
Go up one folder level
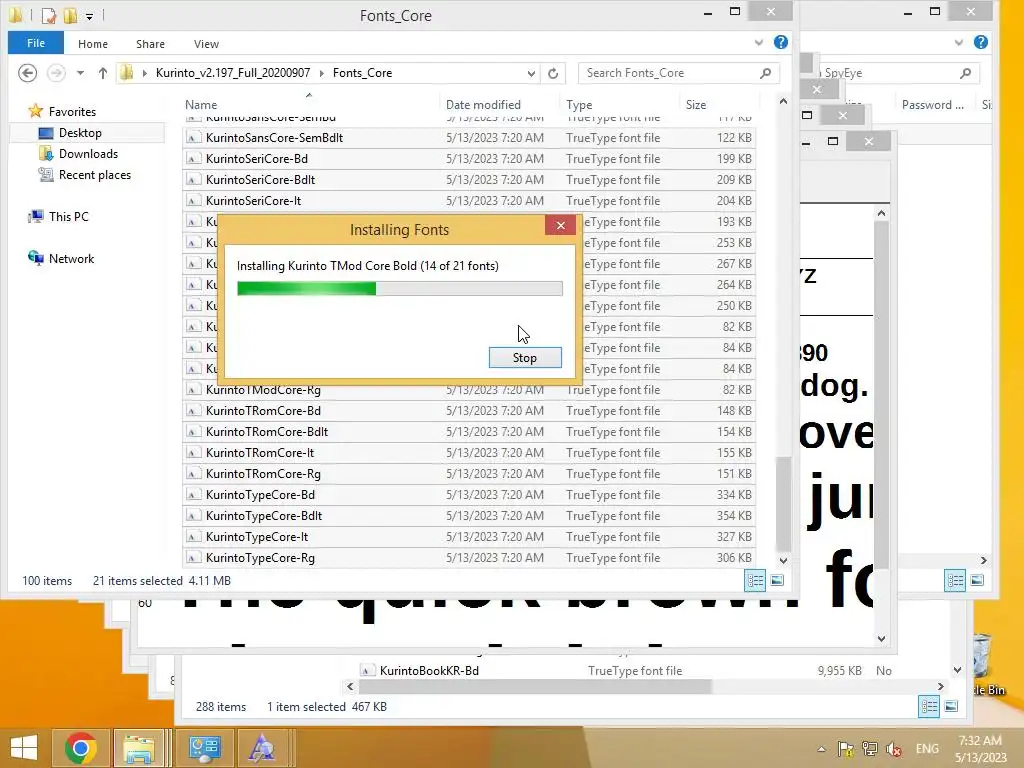[103, 73]
